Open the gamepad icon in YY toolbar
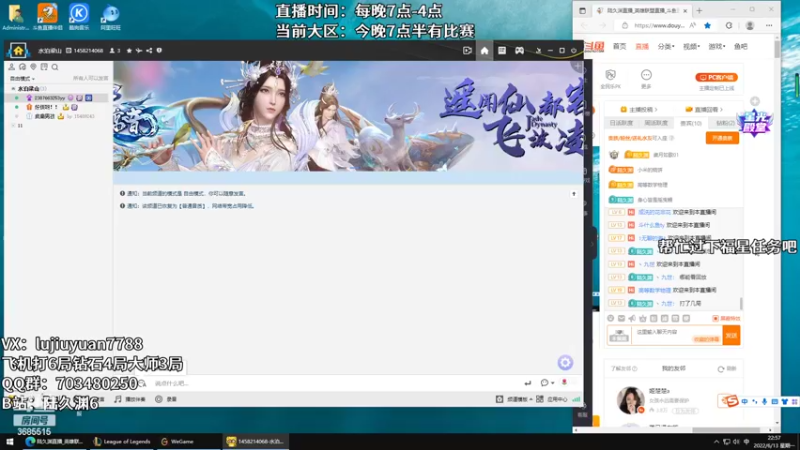Screen dimensions: 800x450 [x=519, y=51]
